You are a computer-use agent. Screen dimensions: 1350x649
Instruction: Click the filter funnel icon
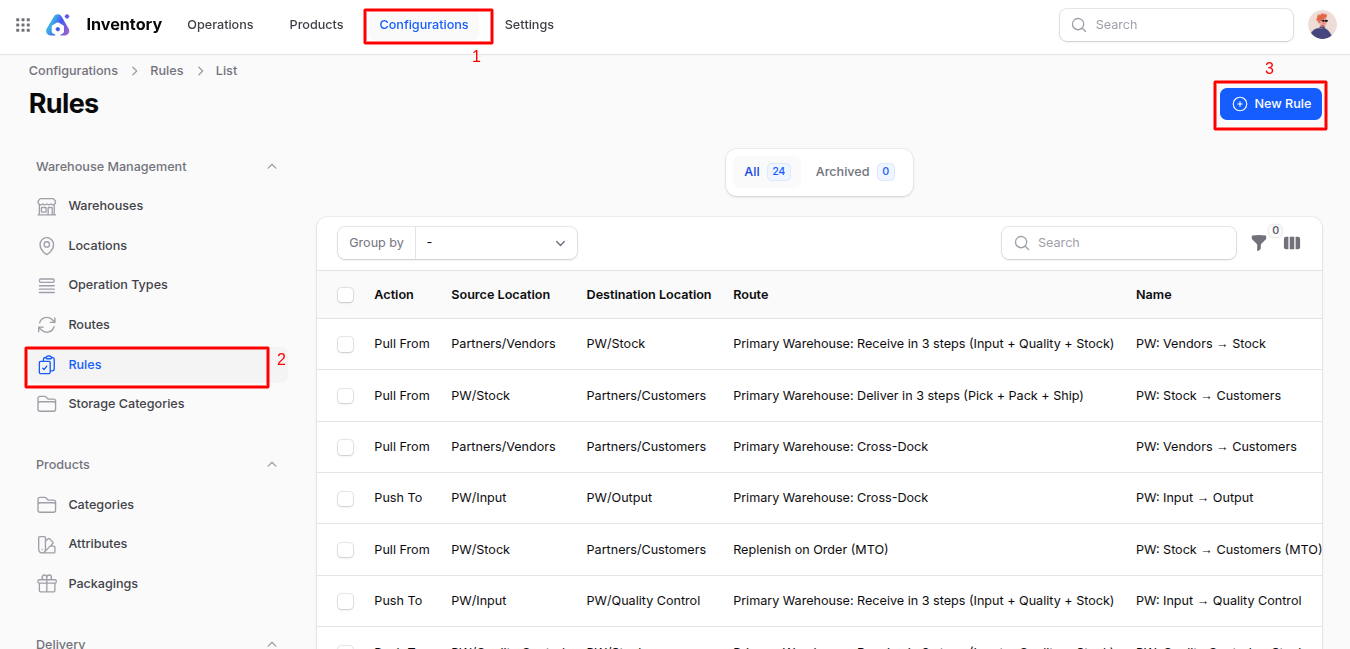tap(1259, 243)
